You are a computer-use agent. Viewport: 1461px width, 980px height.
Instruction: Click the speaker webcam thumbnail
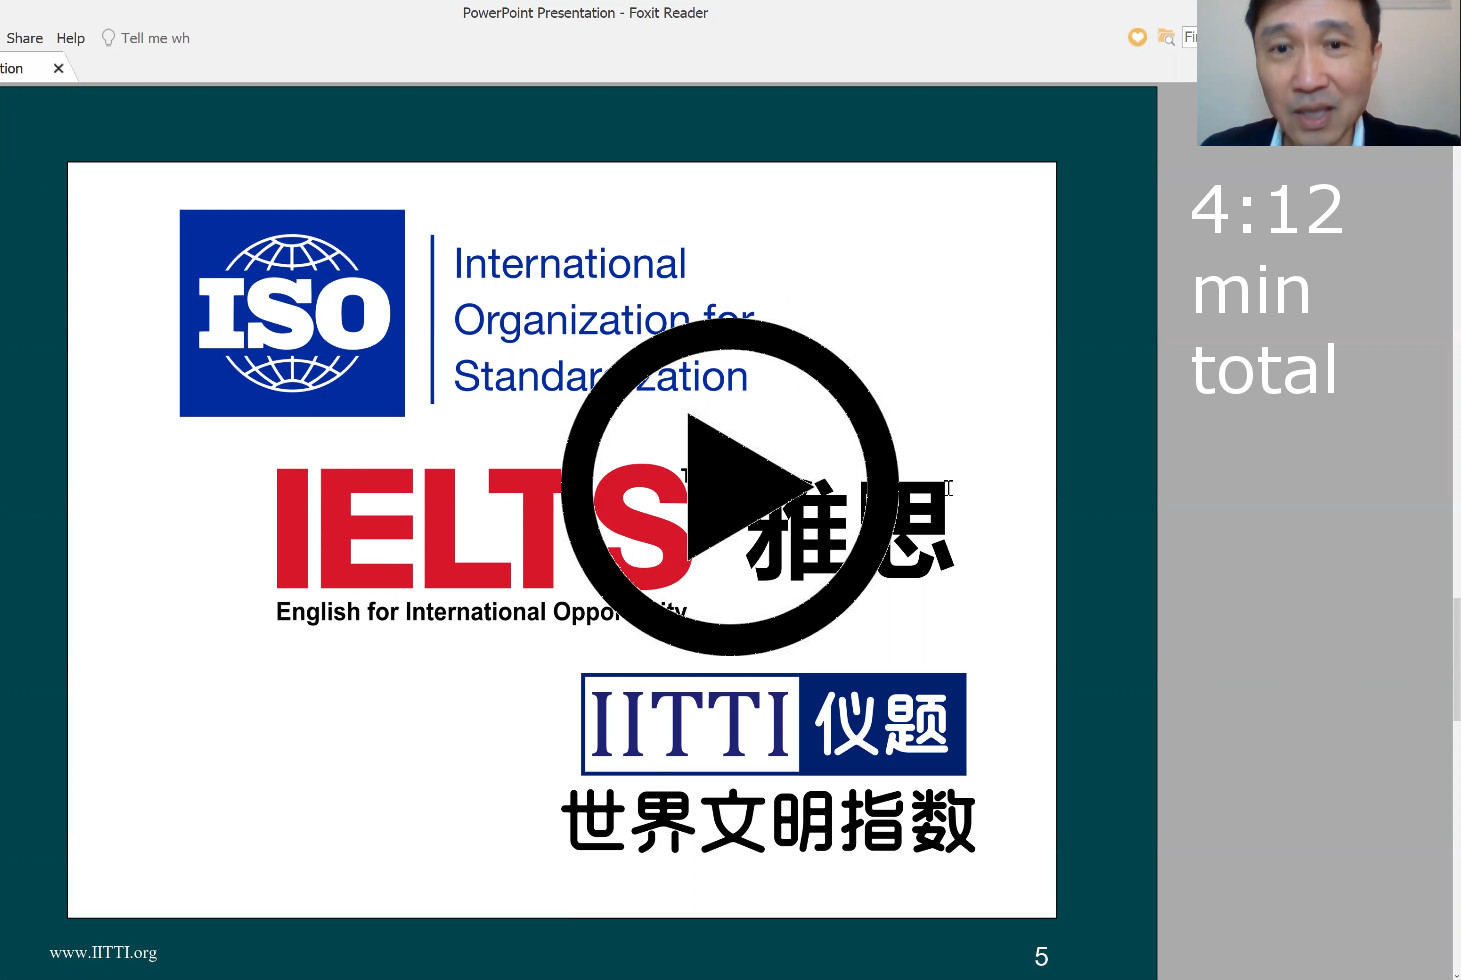point(1329,73)
